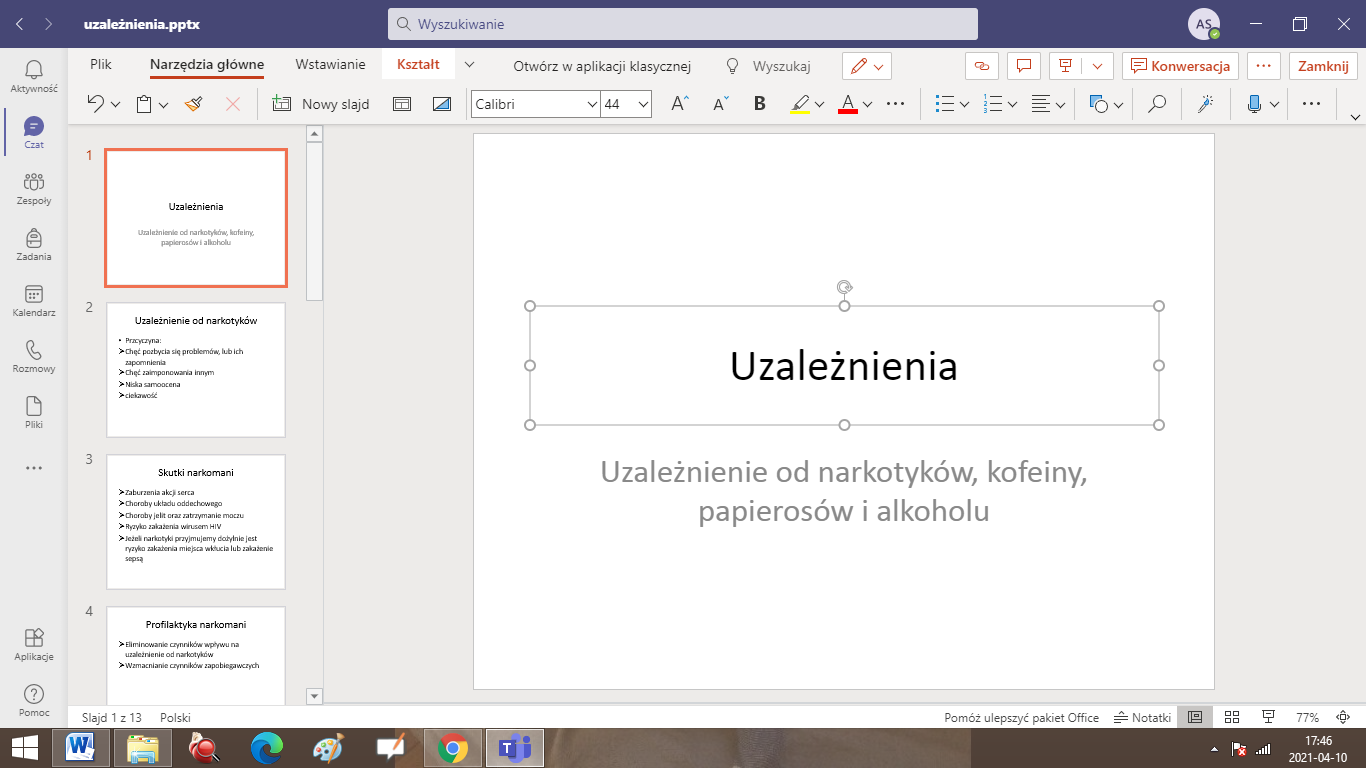Open Kalendarz in Teams sidebar
Viewport: 1366px width, 768px height.
34,300
